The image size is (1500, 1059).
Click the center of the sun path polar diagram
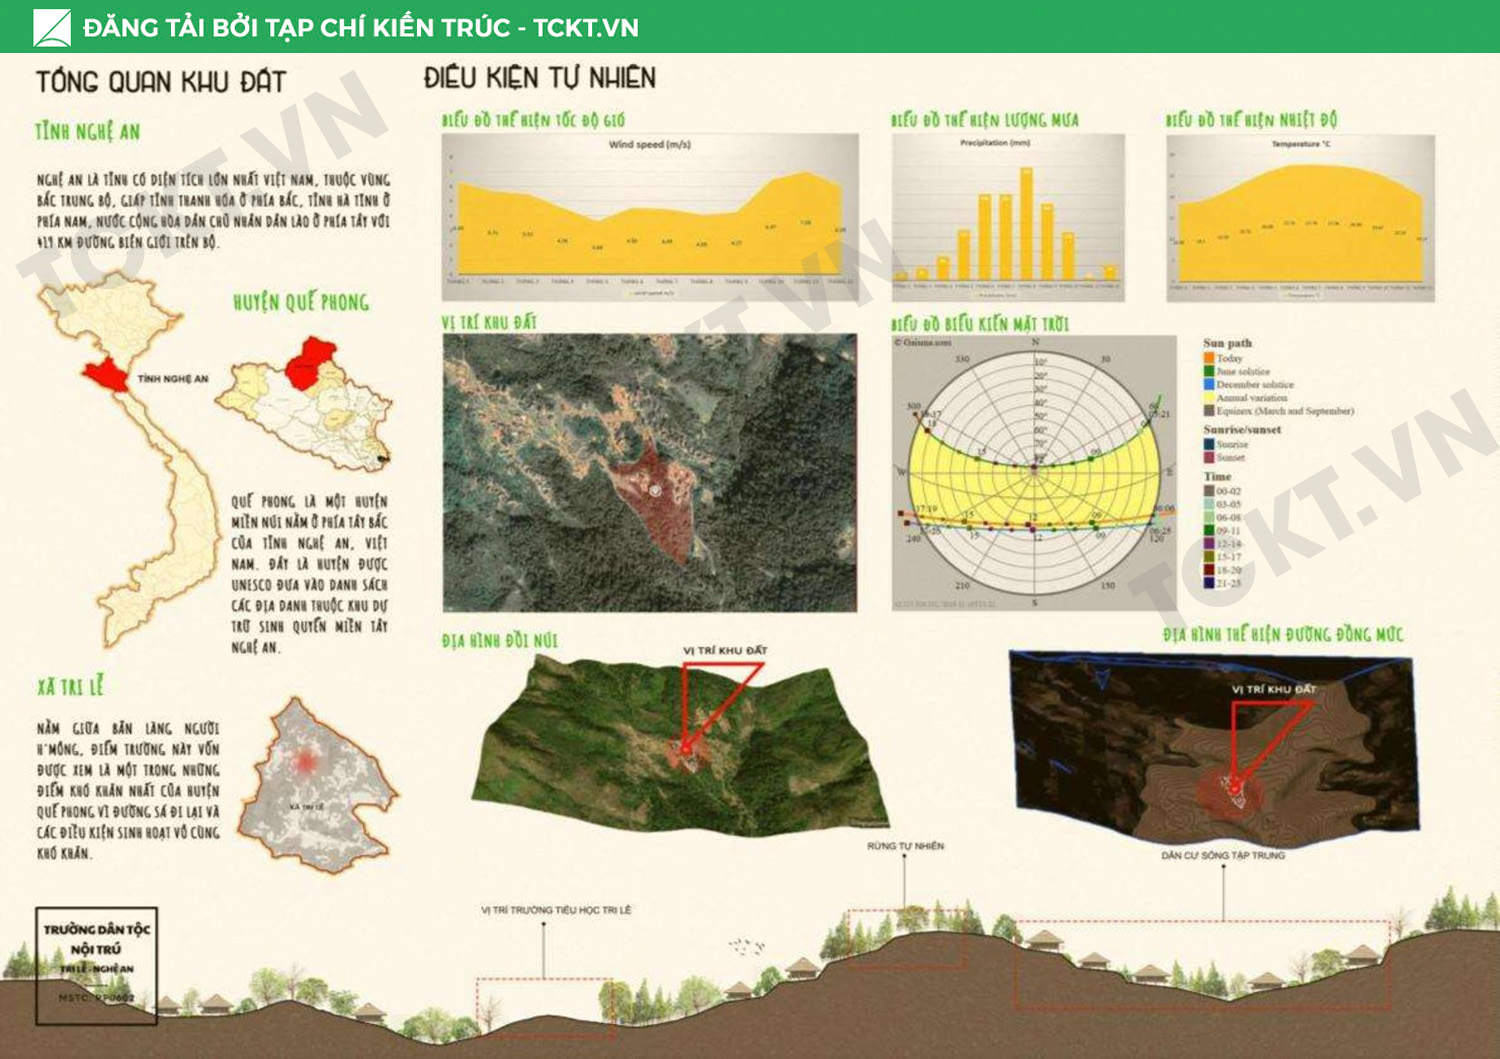point(1035,467)
